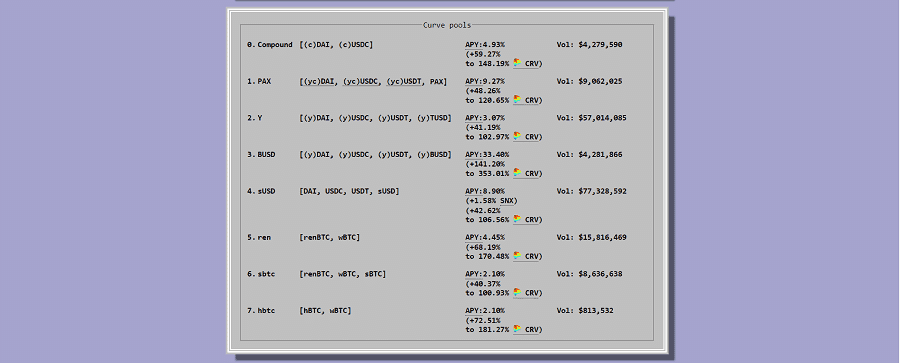Click APY:2.10% in the hbtc row
Image resolution: width=900 pixels, height=363 pixels.
click(x=485, y=311)
